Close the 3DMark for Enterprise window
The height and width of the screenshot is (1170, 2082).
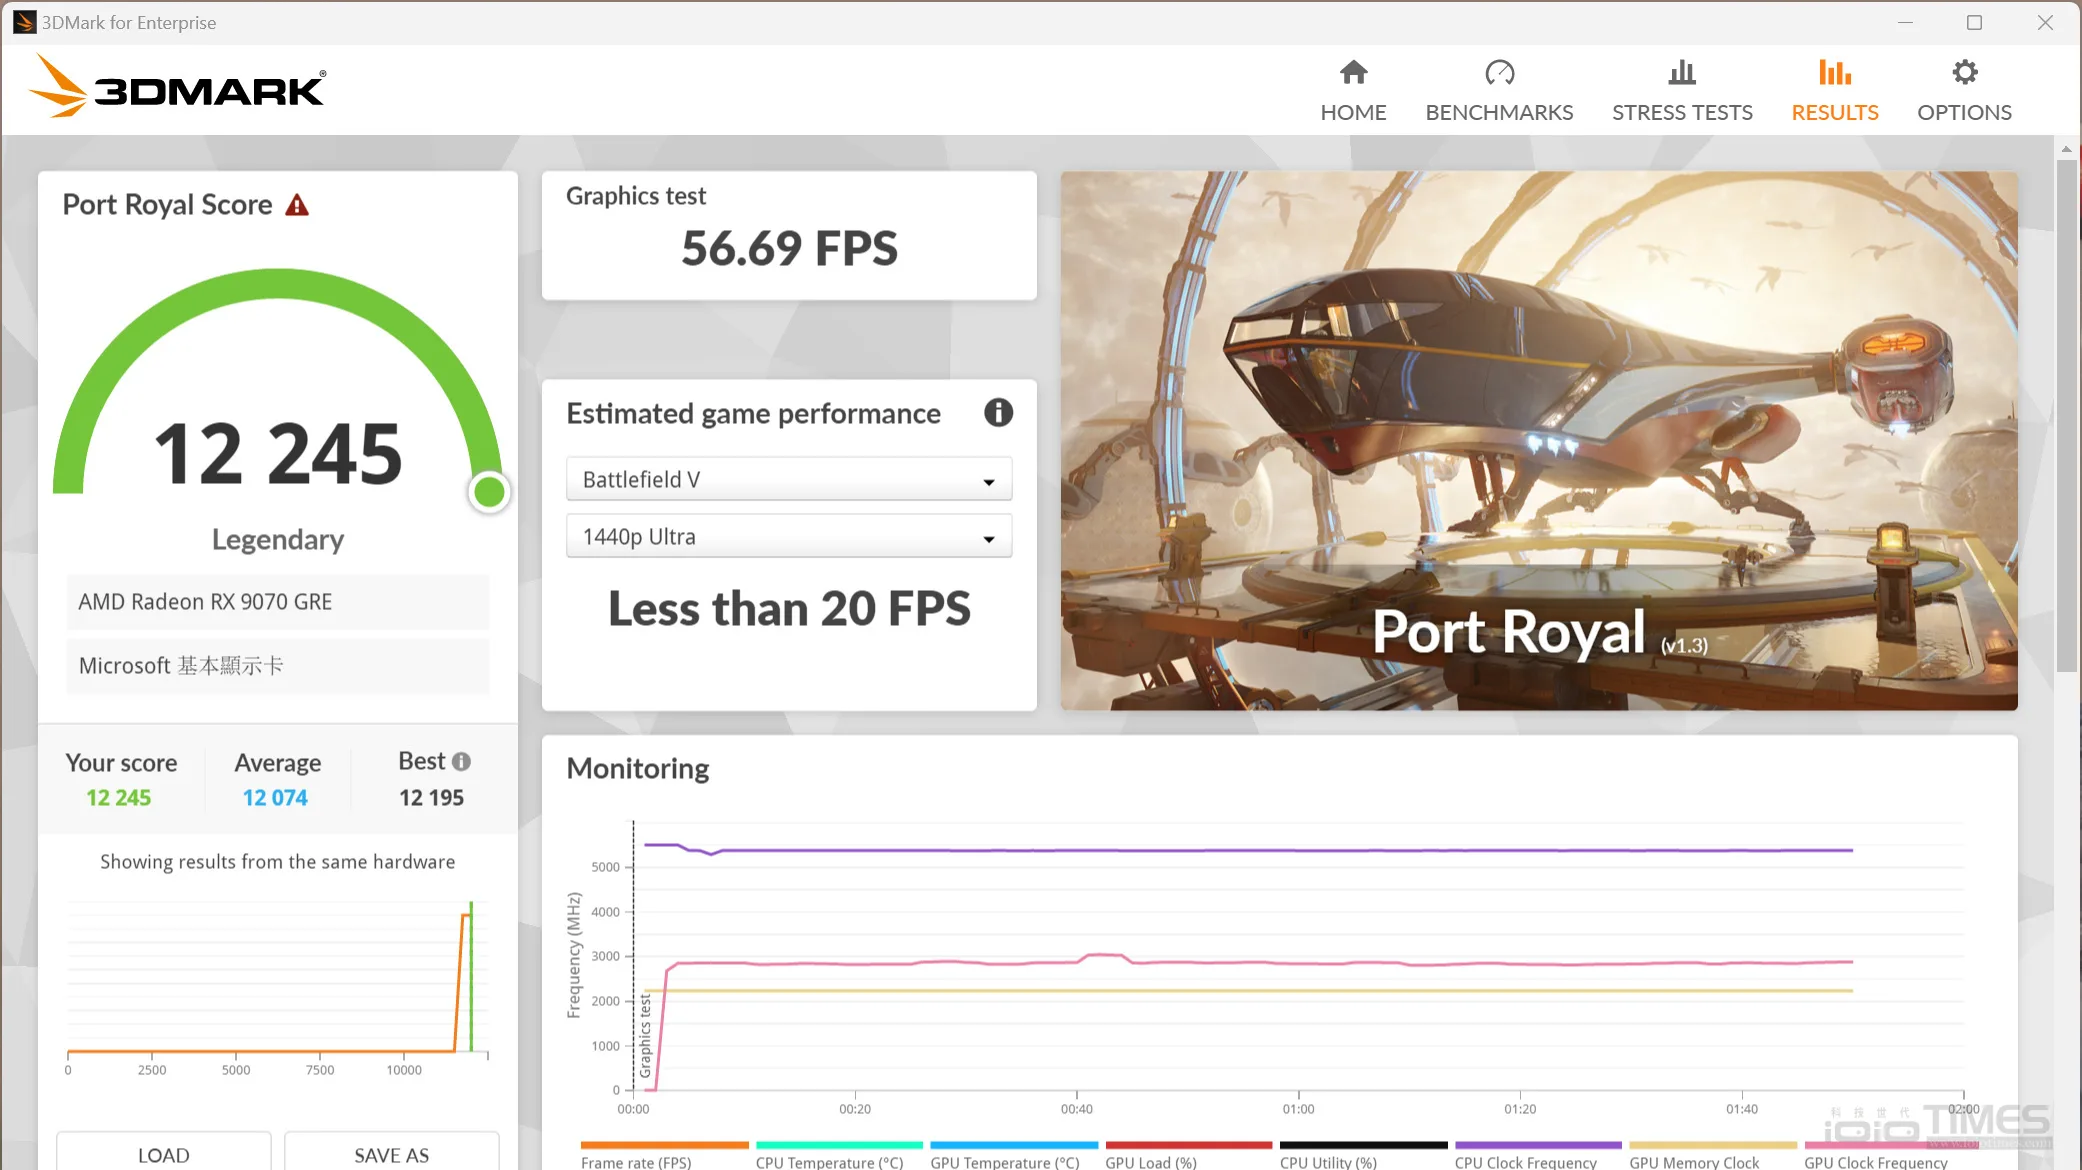2045,22
